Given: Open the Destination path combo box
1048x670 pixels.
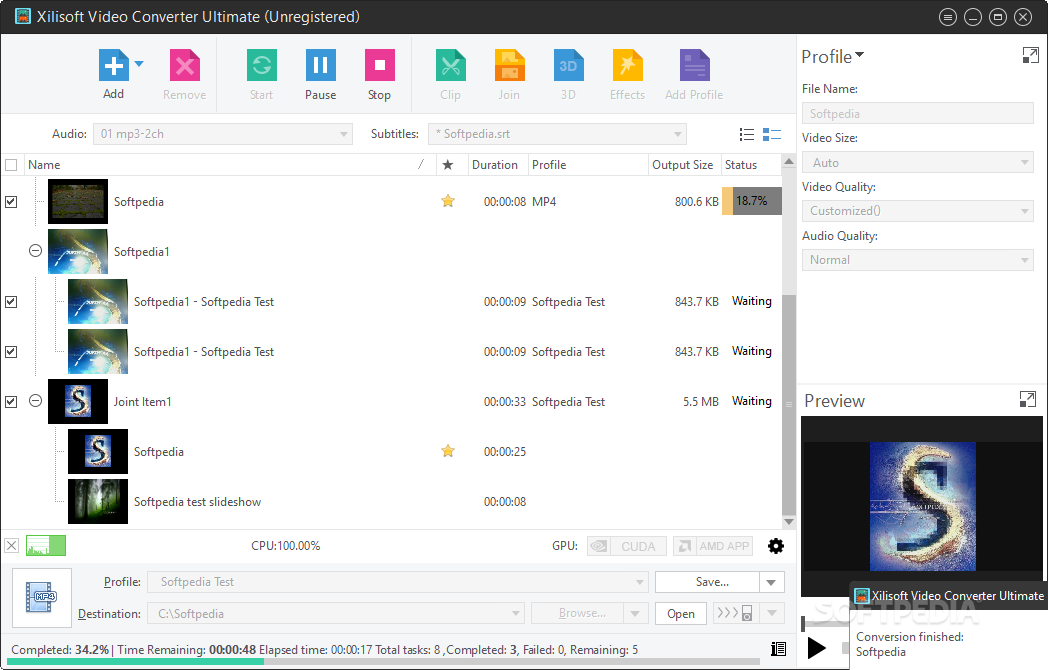Looking at the screenshot, I should 336,613.
